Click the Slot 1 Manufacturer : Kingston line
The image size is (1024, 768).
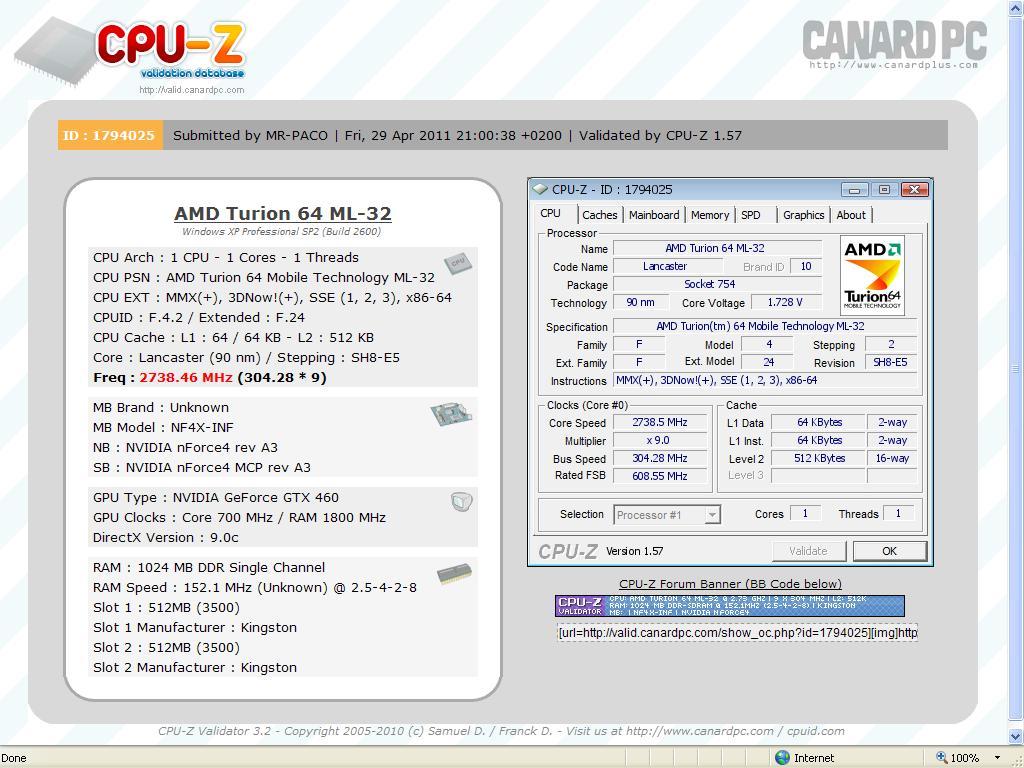pos(195,628)
